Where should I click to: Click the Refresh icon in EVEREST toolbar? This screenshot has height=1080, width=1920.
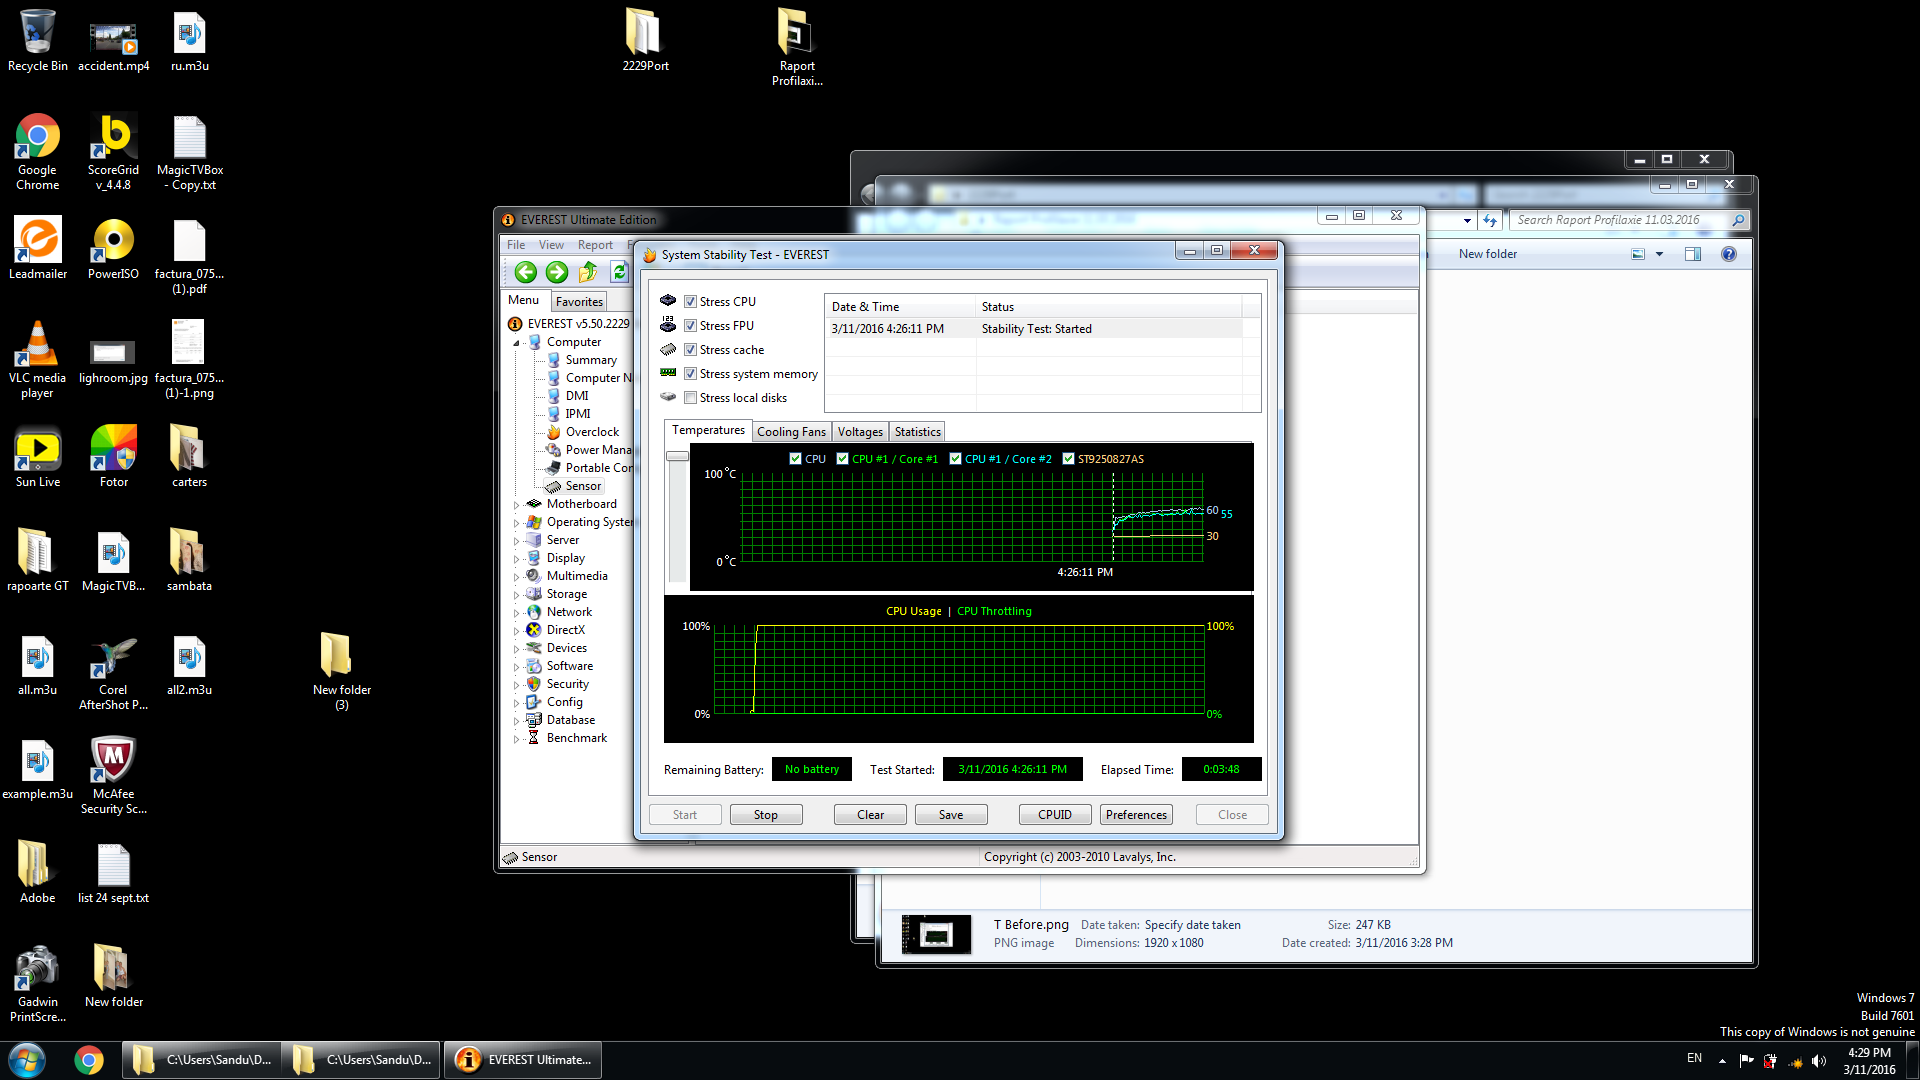(619, 272)
